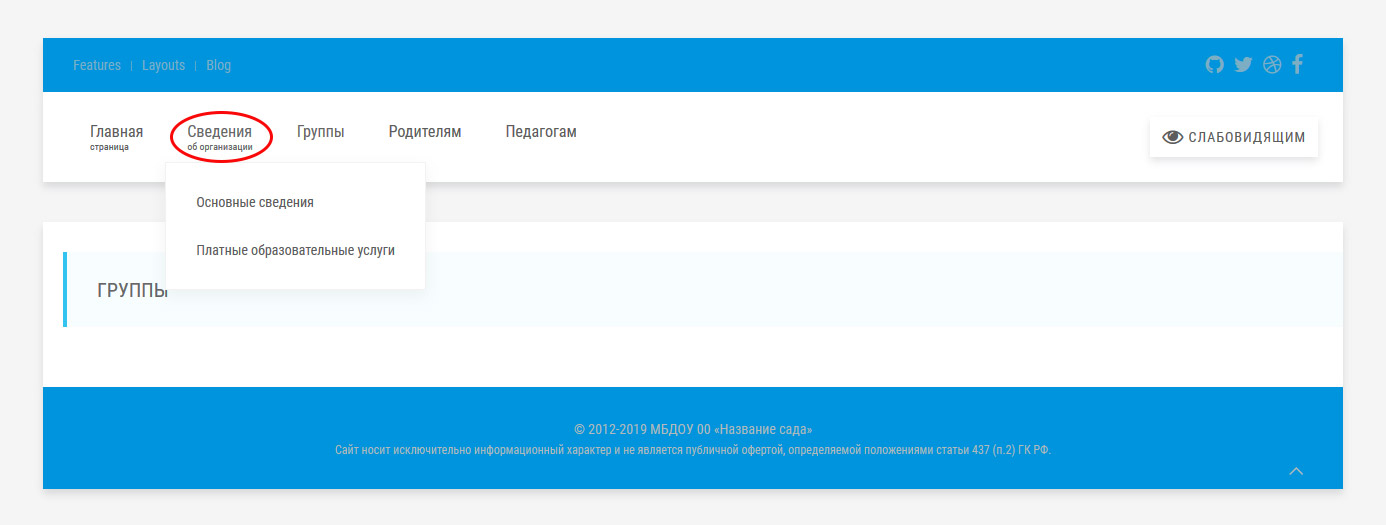Viewport: 1386px width, 525px height.
Task: Choose Основные сведения from the dropdown
Action: coord(255,202)
